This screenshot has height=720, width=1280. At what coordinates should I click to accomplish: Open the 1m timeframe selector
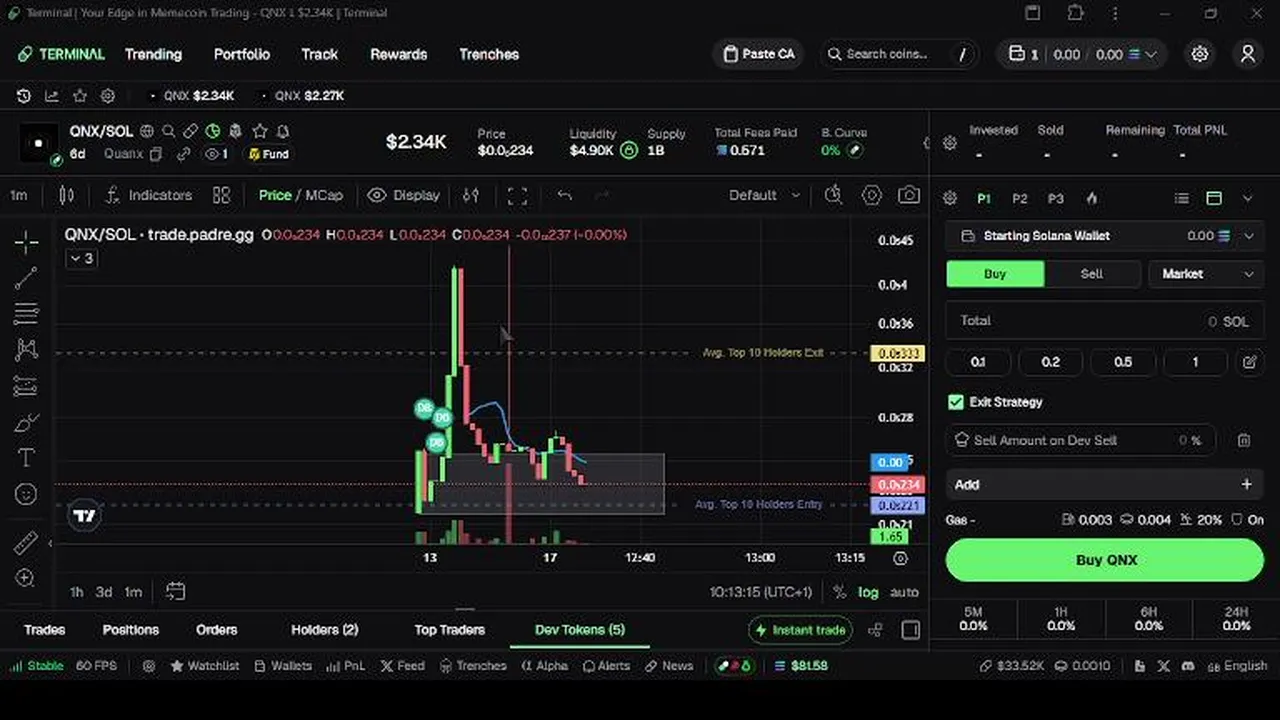tap(19, 195)
